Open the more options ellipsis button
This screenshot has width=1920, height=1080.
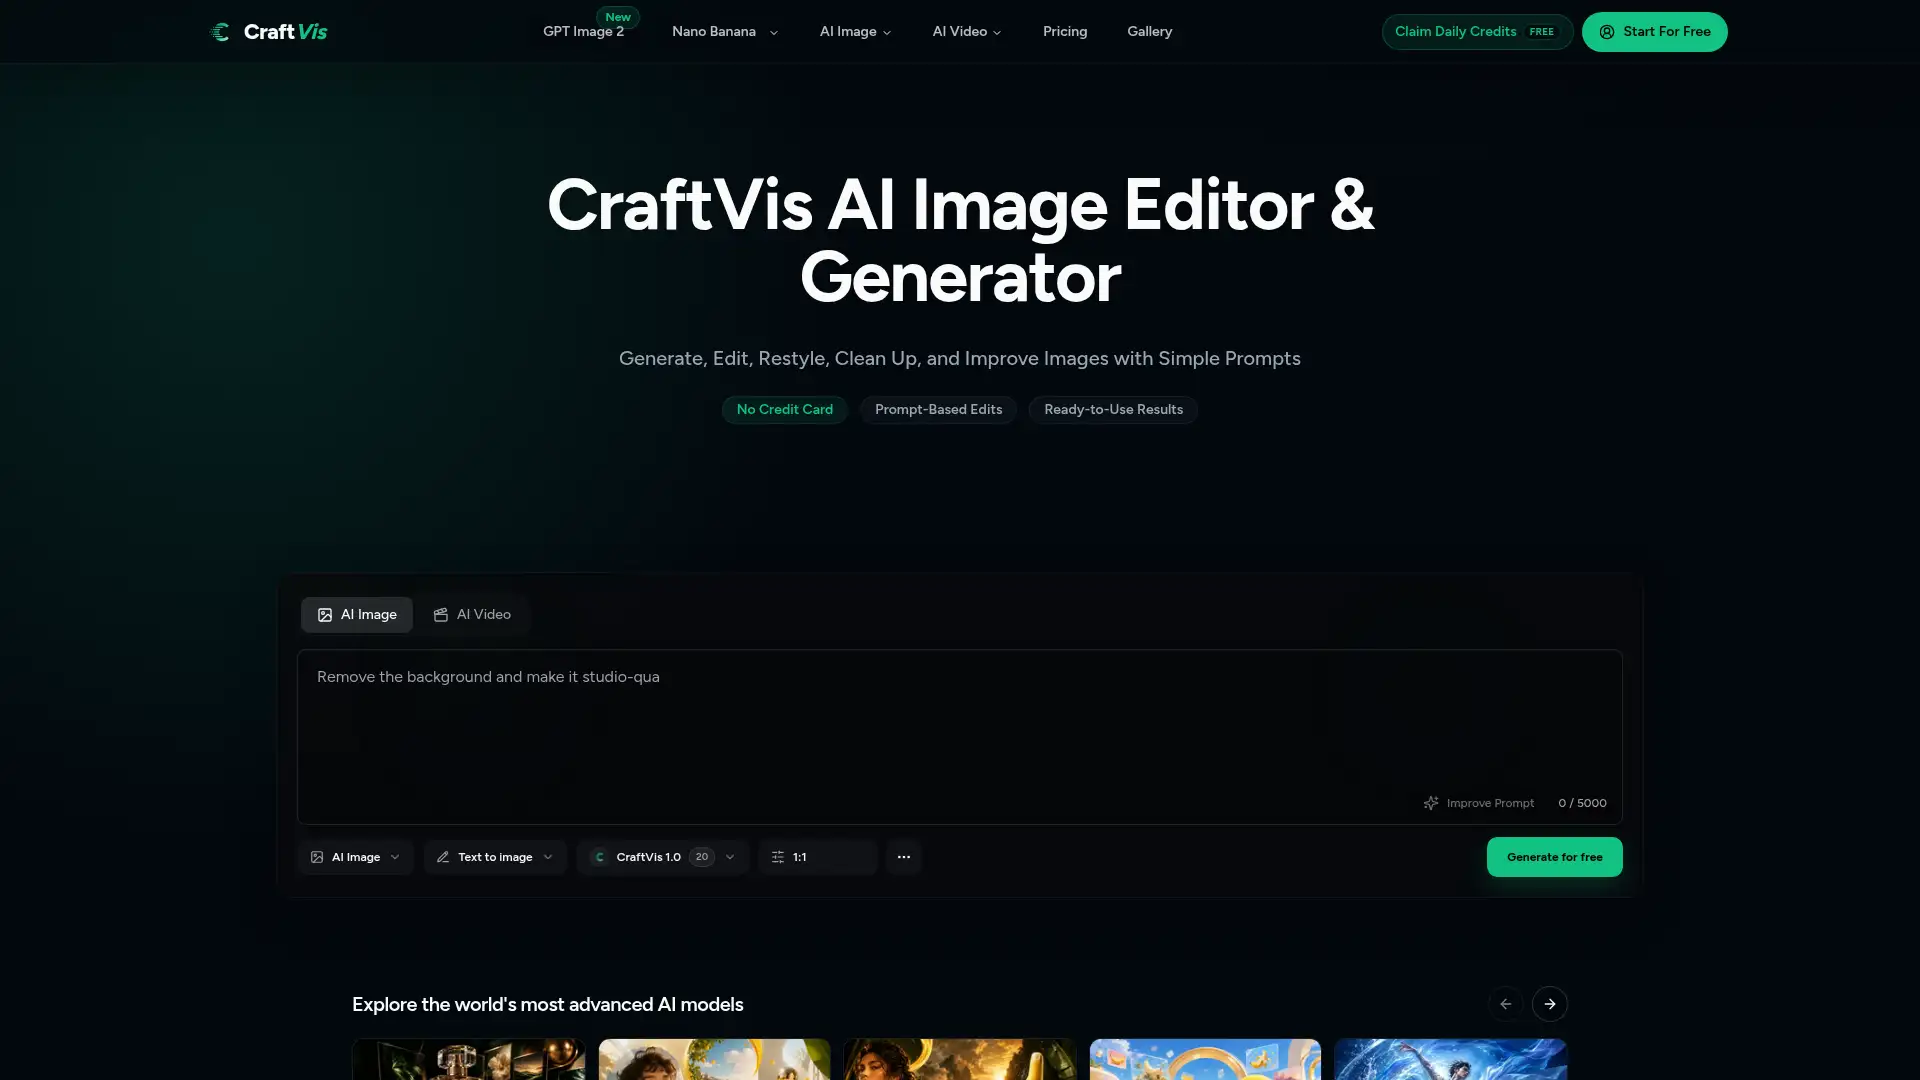[x=903, y=857]
